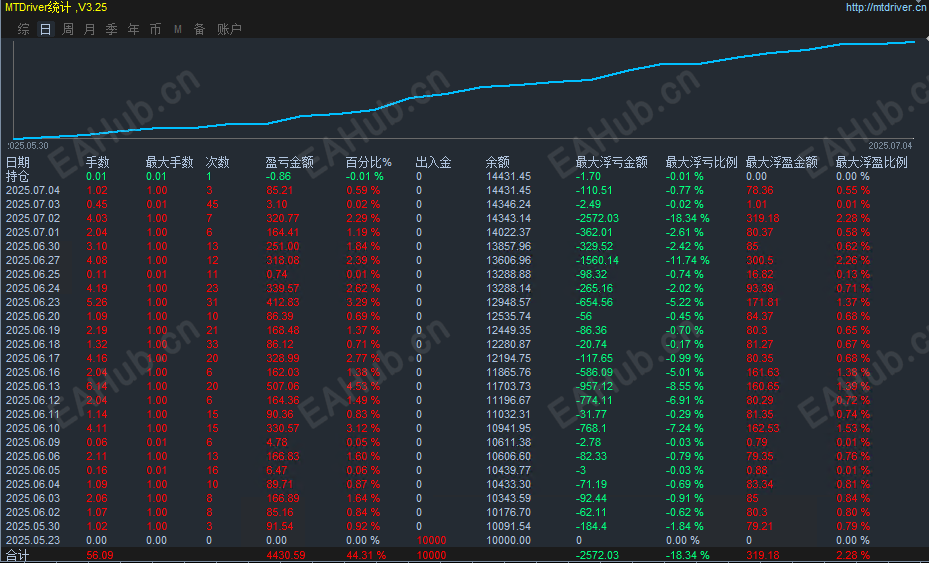The height and width of the screenshot is (563, 929).
Task: Select the 2025.06.27 date row
Action: pos(33,260)
